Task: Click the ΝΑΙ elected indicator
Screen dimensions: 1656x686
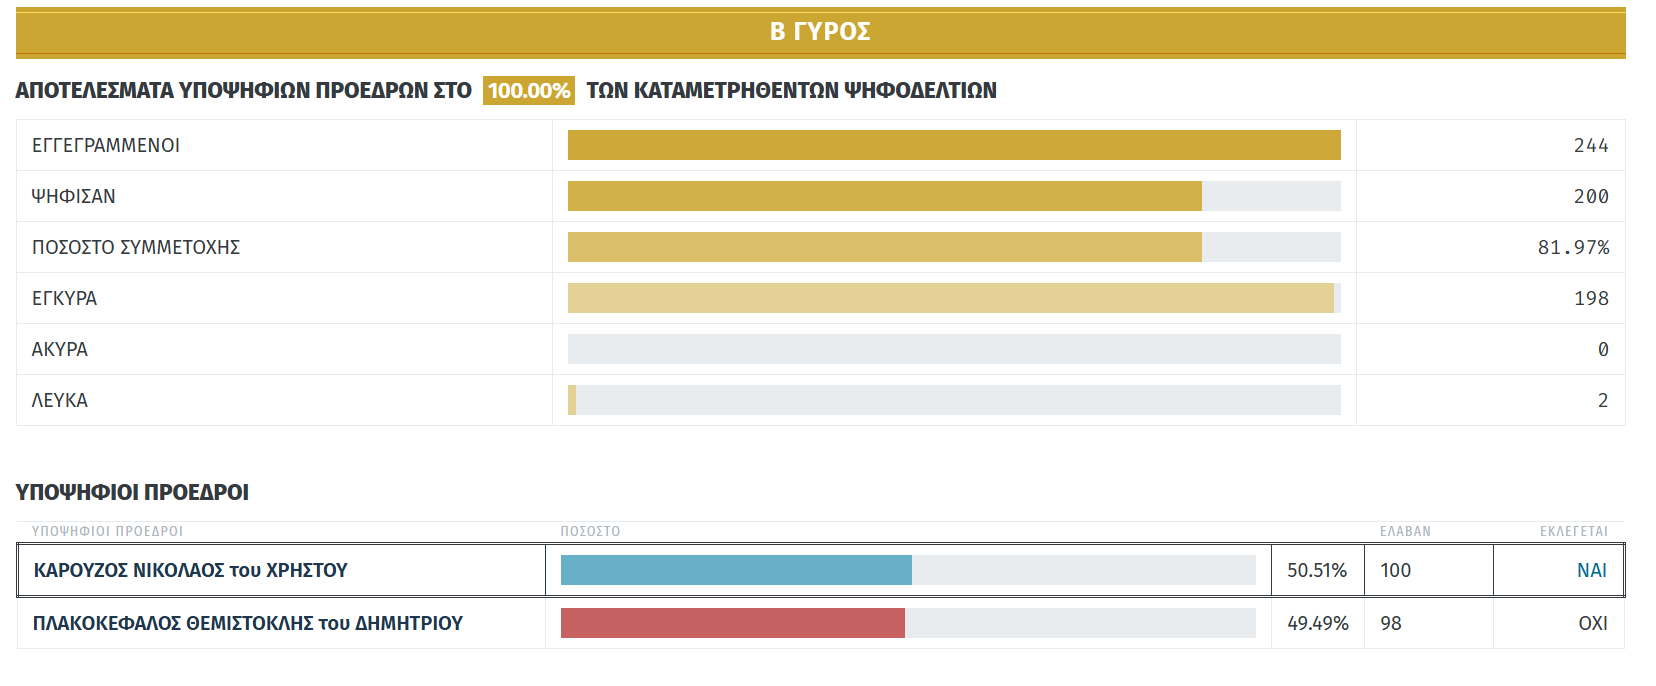Action: coord(1591,571)
